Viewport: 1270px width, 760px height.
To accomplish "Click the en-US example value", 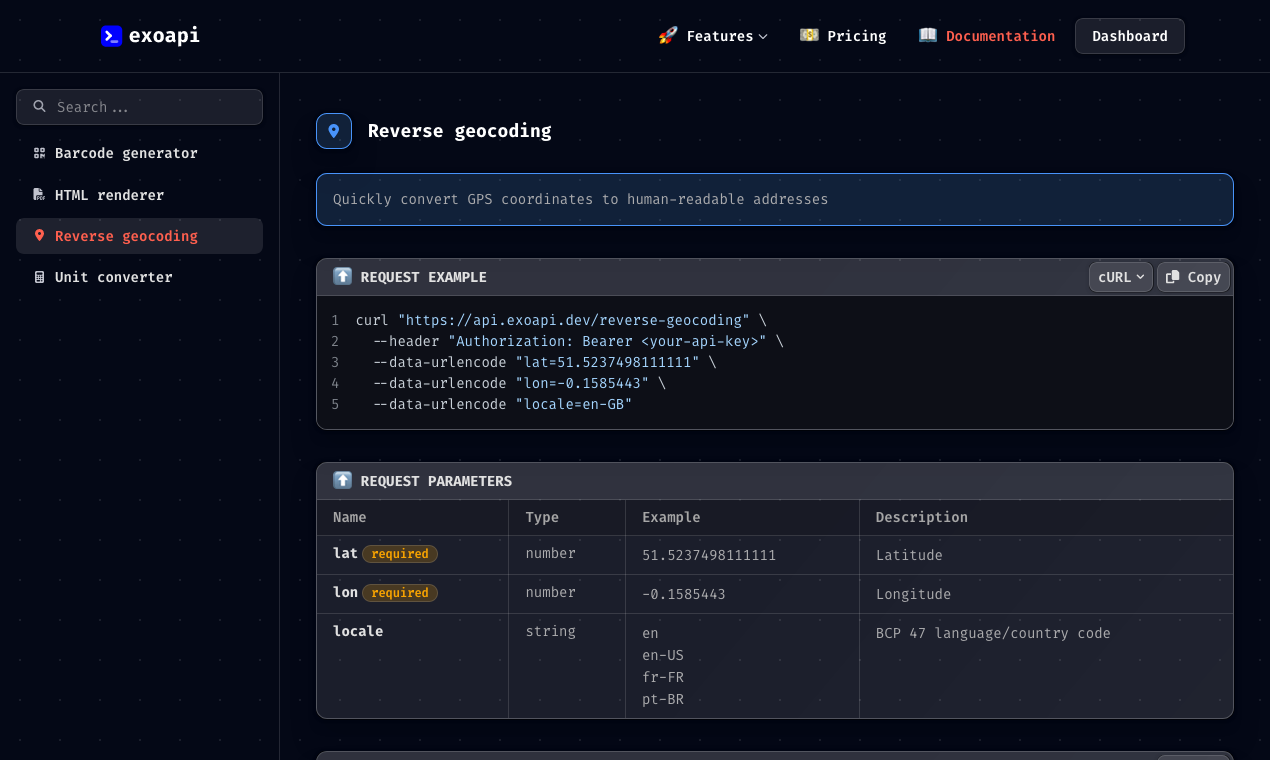I will 663,655.
